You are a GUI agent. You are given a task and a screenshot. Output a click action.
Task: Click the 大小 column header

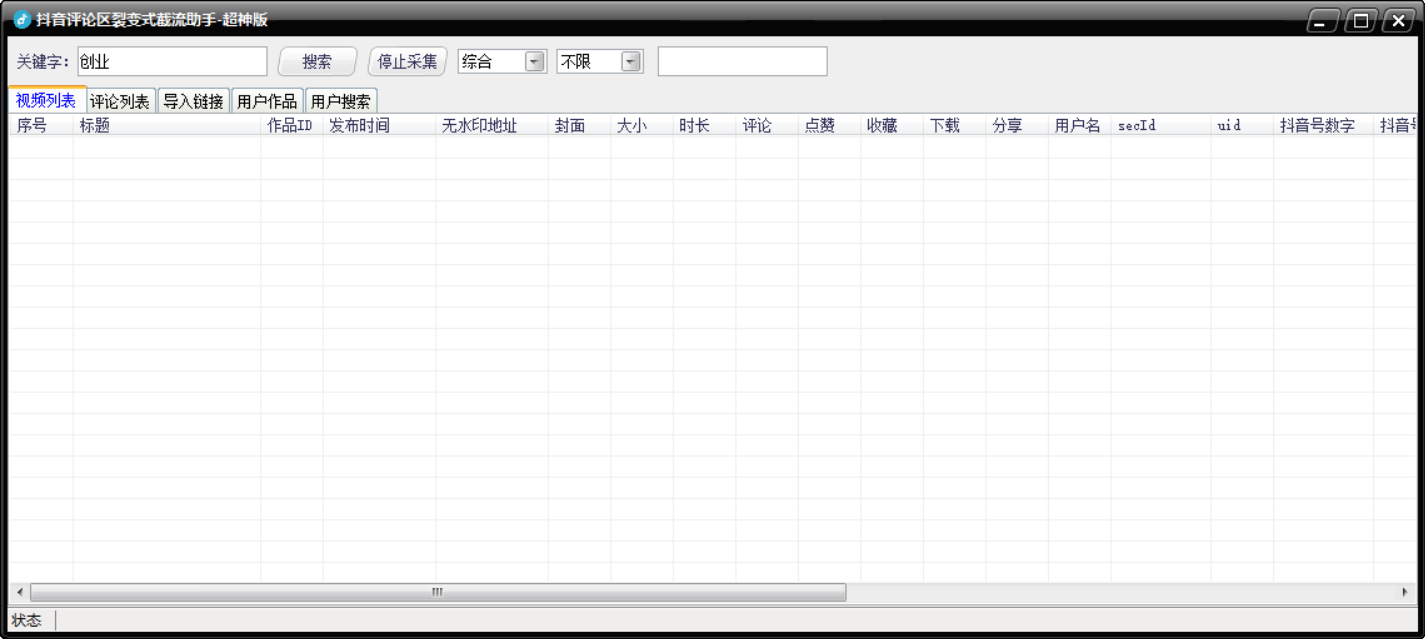tap(642, 125)
